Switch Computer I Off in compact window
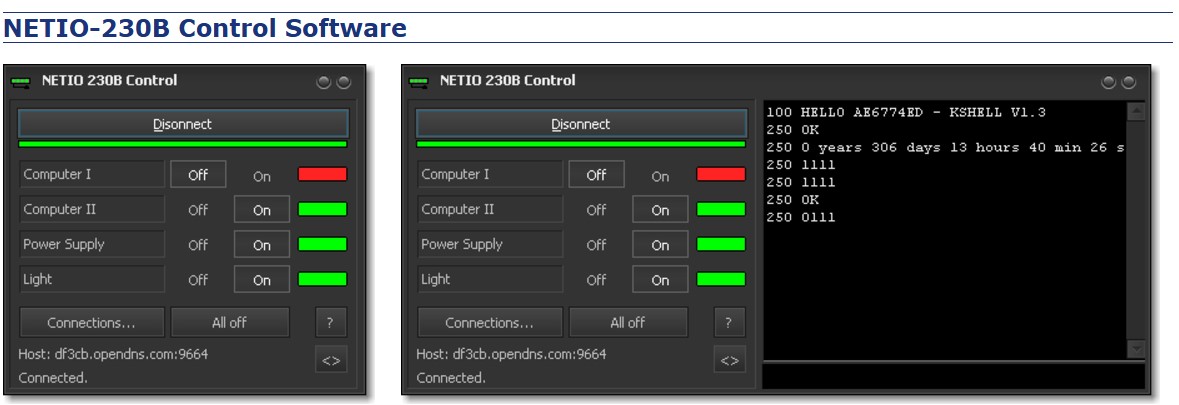This screenshot has height=405, width=1179. tap(198, 175)
